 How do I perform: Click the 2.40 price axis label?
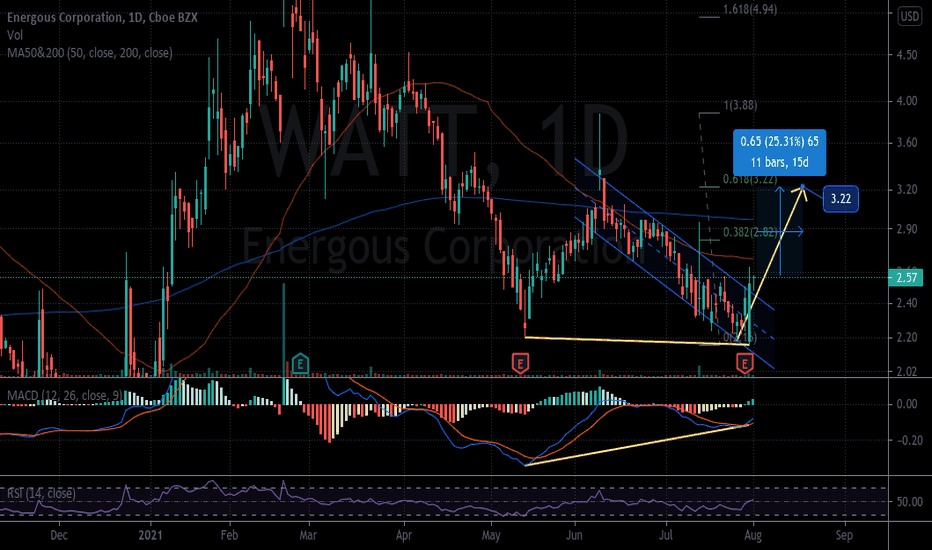pyautogui.click(x=907, y=303)
